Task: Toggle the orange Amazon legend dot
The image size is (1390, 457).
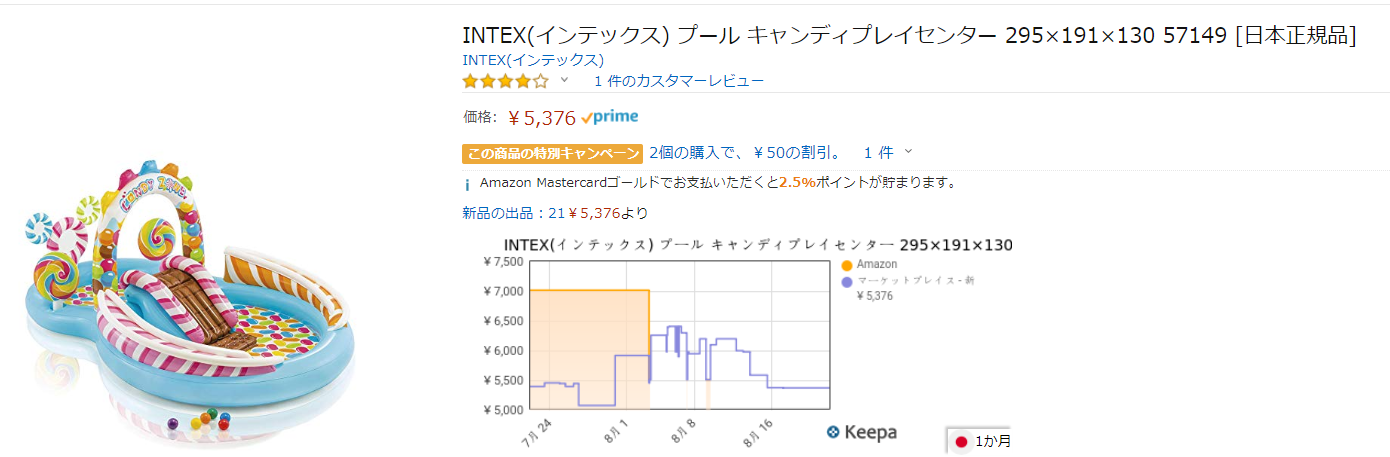Action: click(847, 265)
